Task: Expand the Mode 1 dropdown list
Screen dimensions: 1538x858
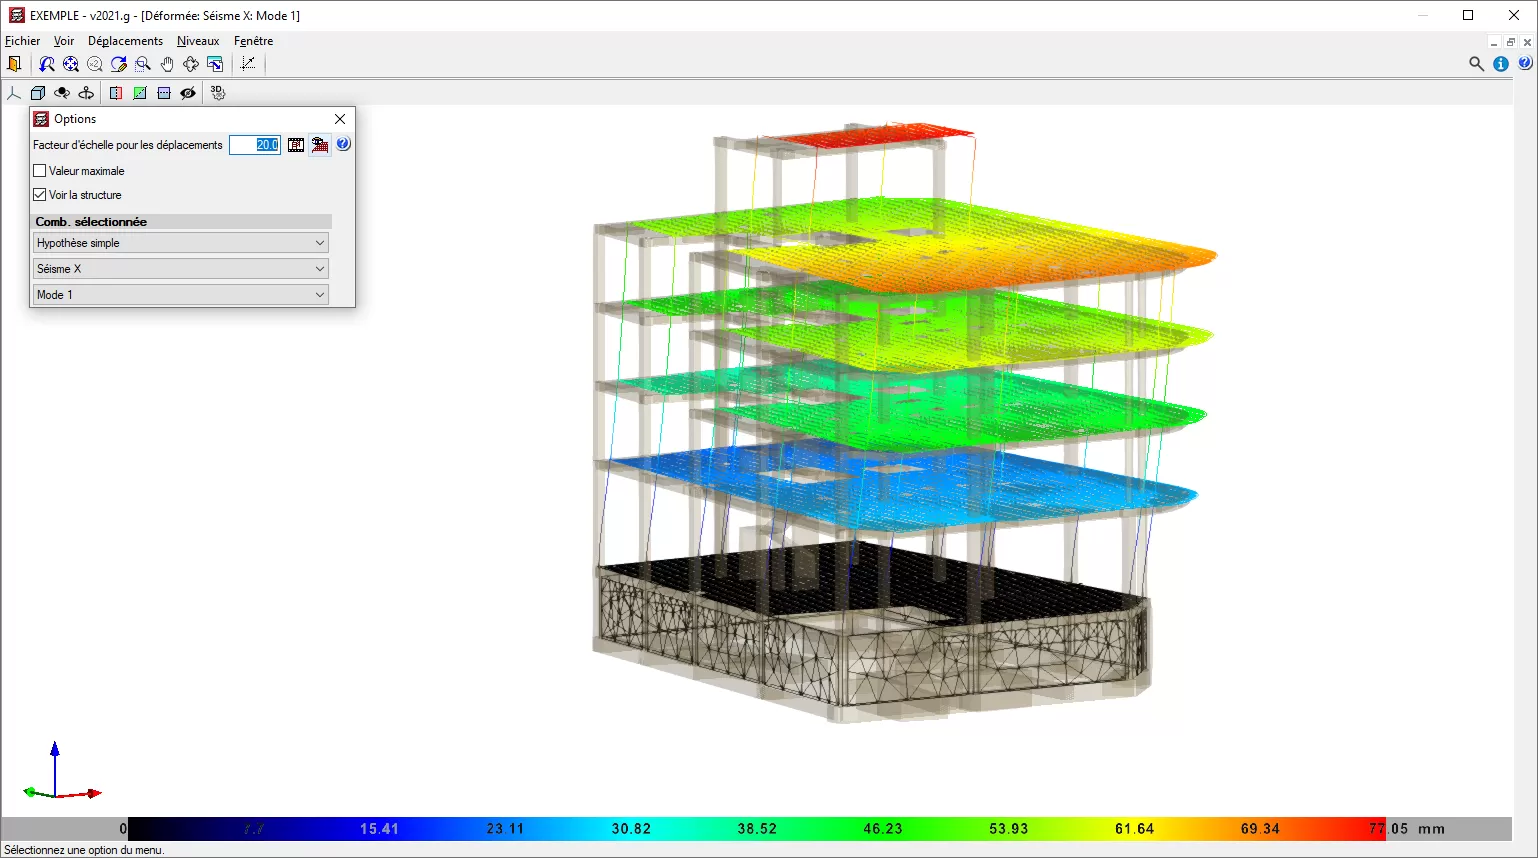Action: pyautogui.click(x=180, y=295)
